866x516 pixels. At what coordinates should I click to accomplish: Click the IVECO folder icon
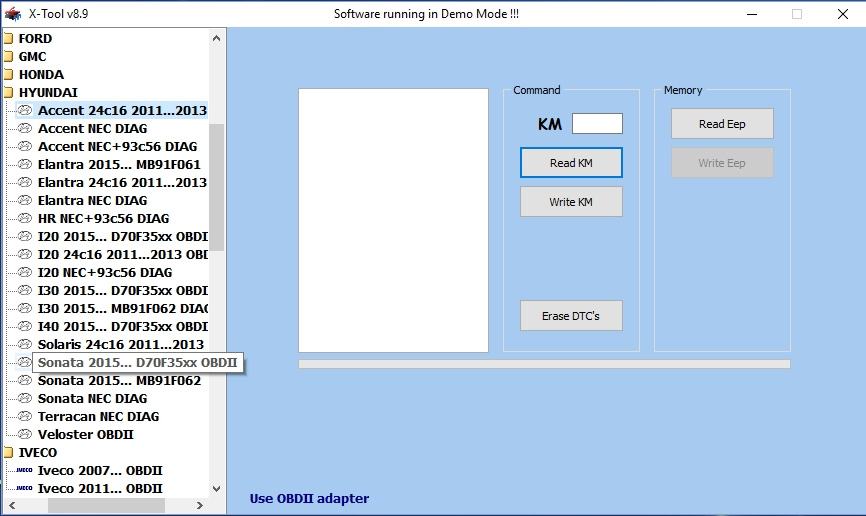click(8, 452)
